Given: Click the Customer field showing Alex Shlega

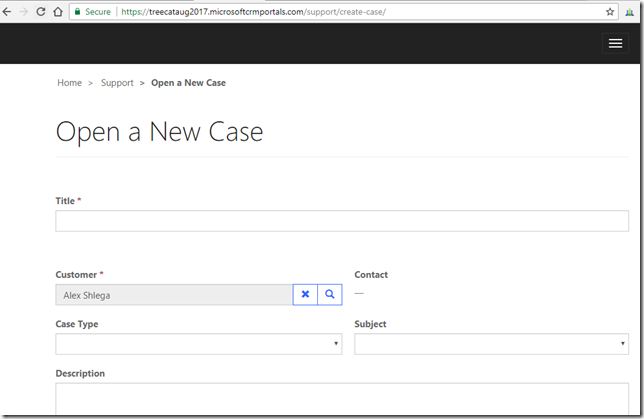Looking at the screenshot, I should 173,295.
